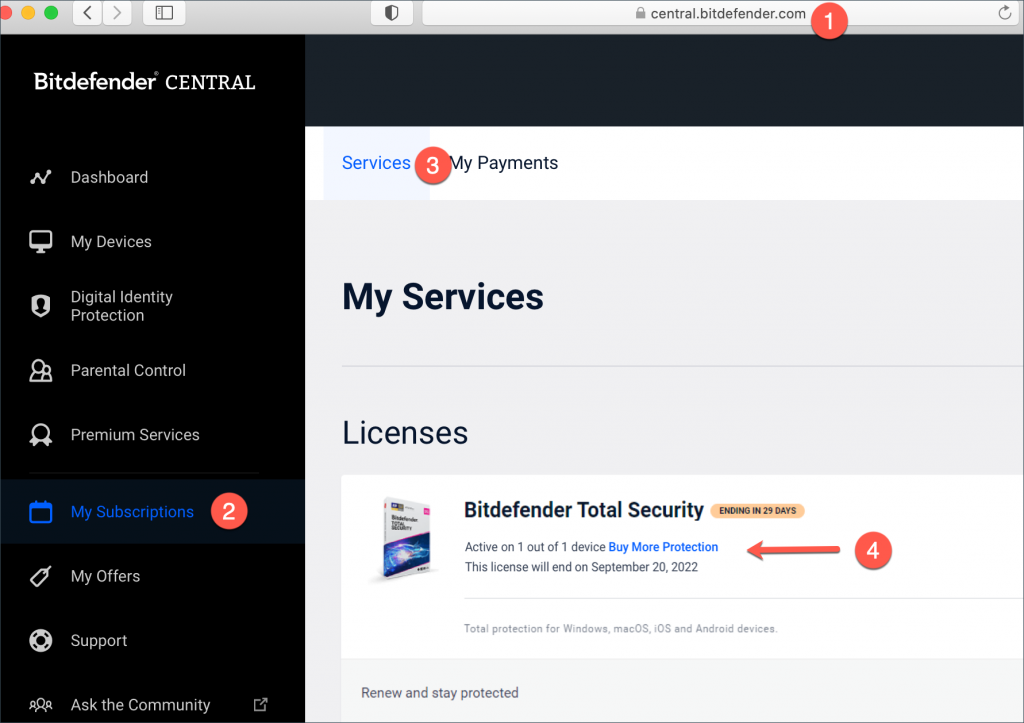Click the Safari privacy shield icon

(x=390, y=13)
